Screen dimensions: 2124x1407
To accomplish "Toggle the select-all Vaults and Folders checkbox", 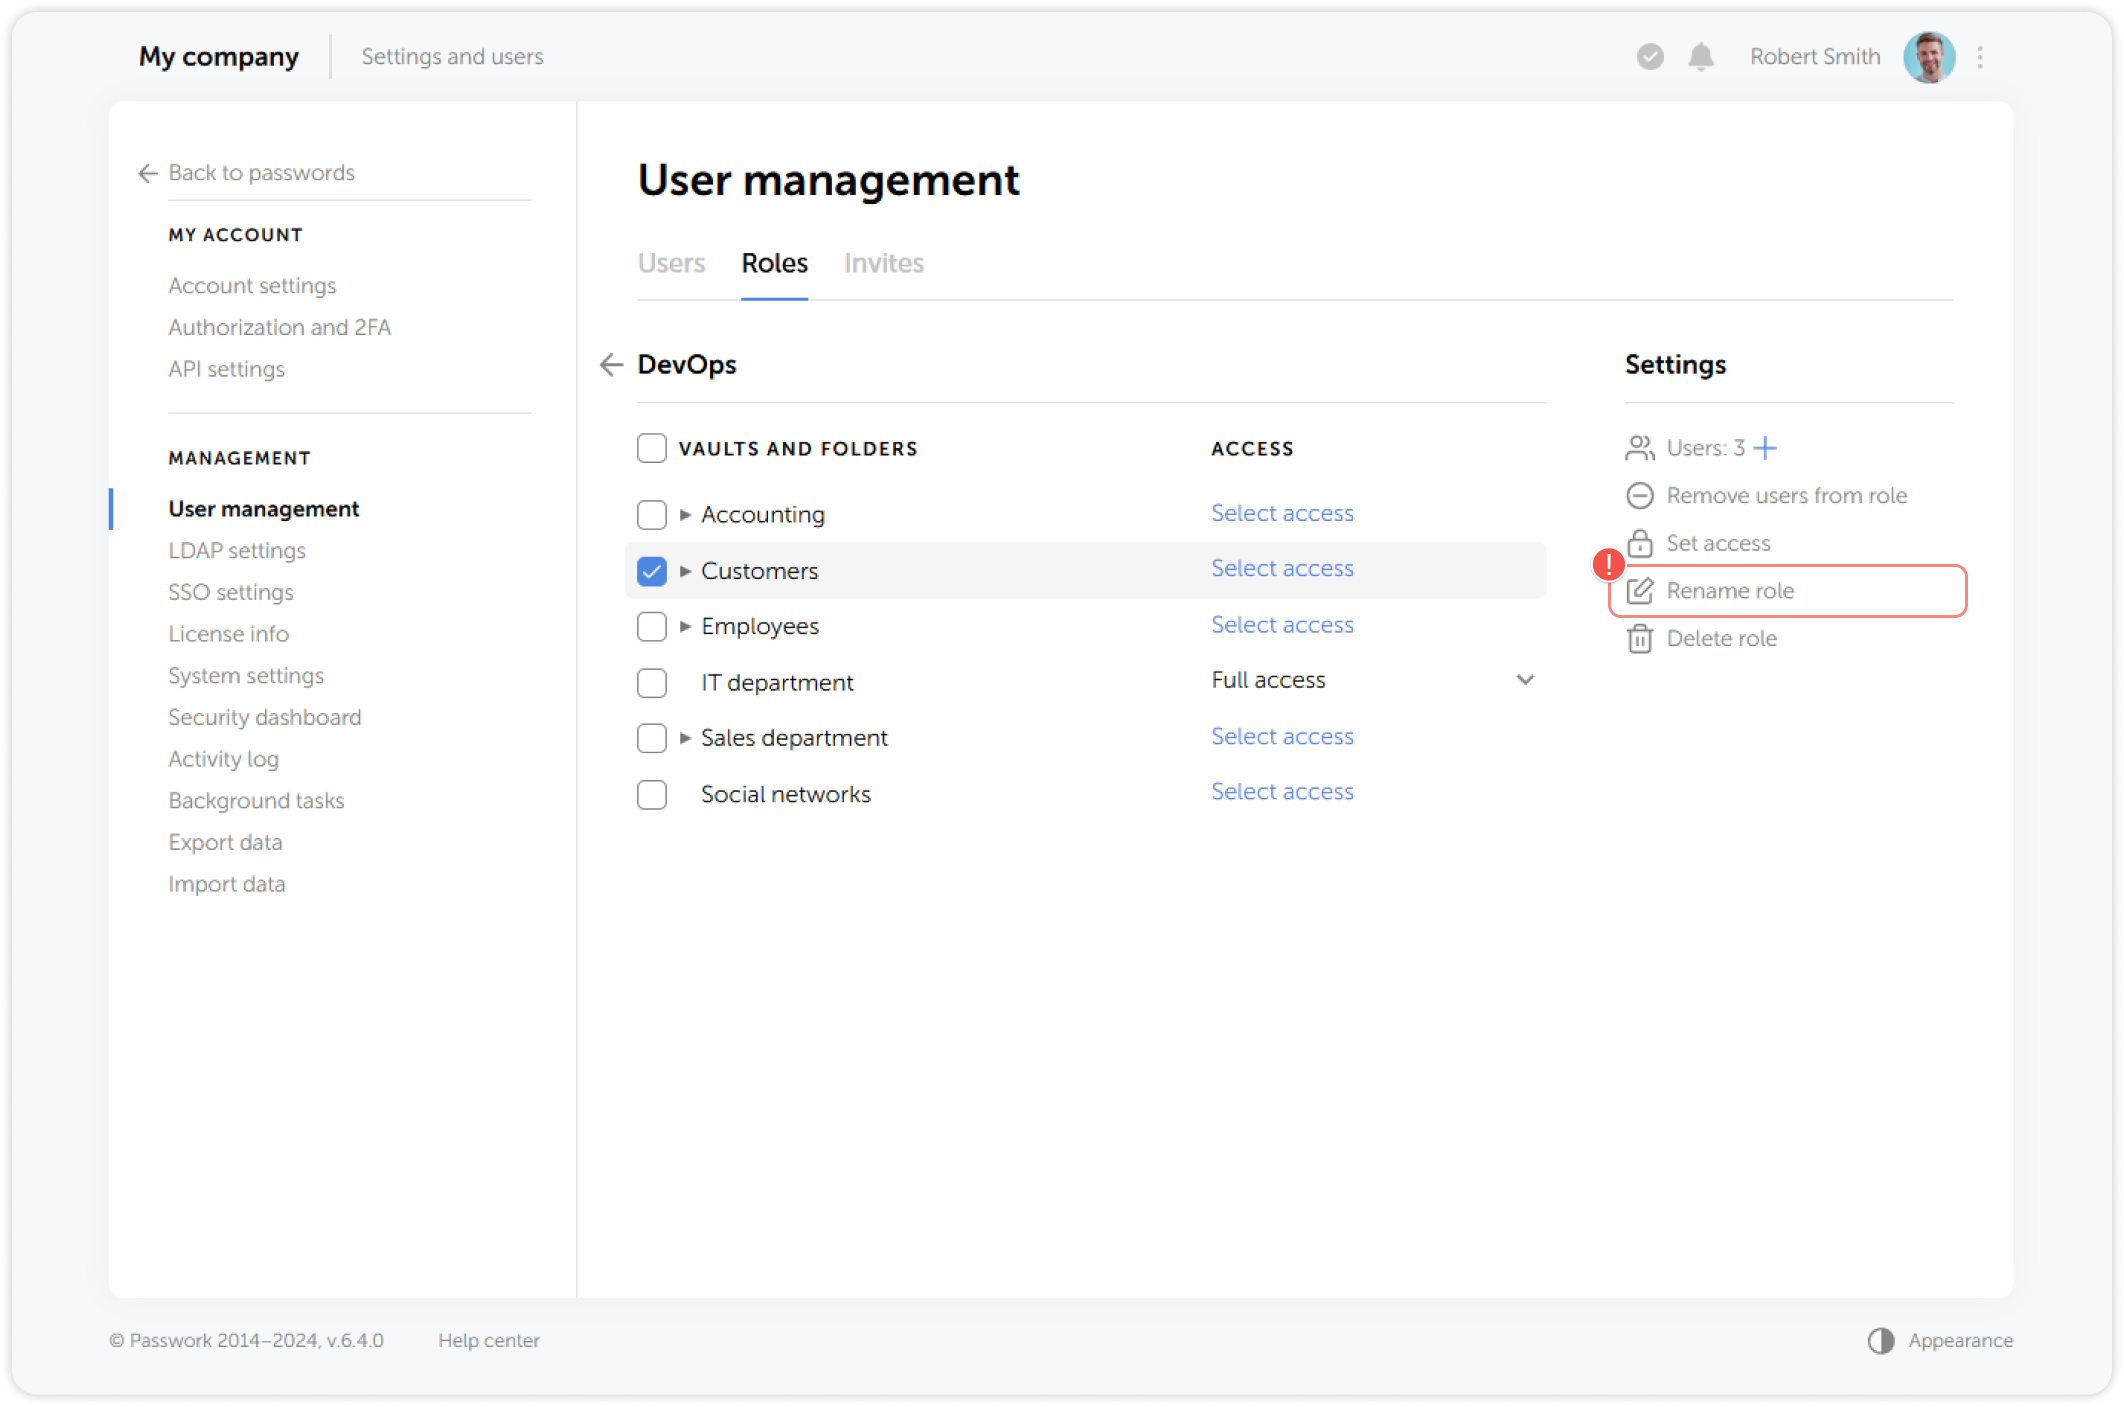I will [x=652, y=448].
